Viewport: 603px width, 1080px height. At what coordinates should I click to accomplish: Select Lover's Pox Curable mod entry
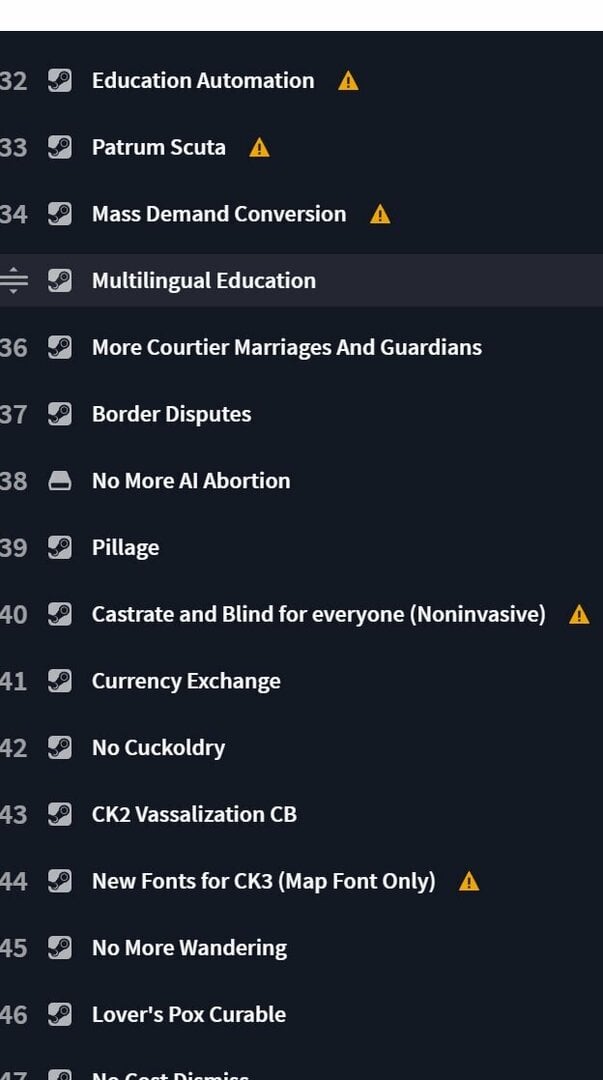301,1015
